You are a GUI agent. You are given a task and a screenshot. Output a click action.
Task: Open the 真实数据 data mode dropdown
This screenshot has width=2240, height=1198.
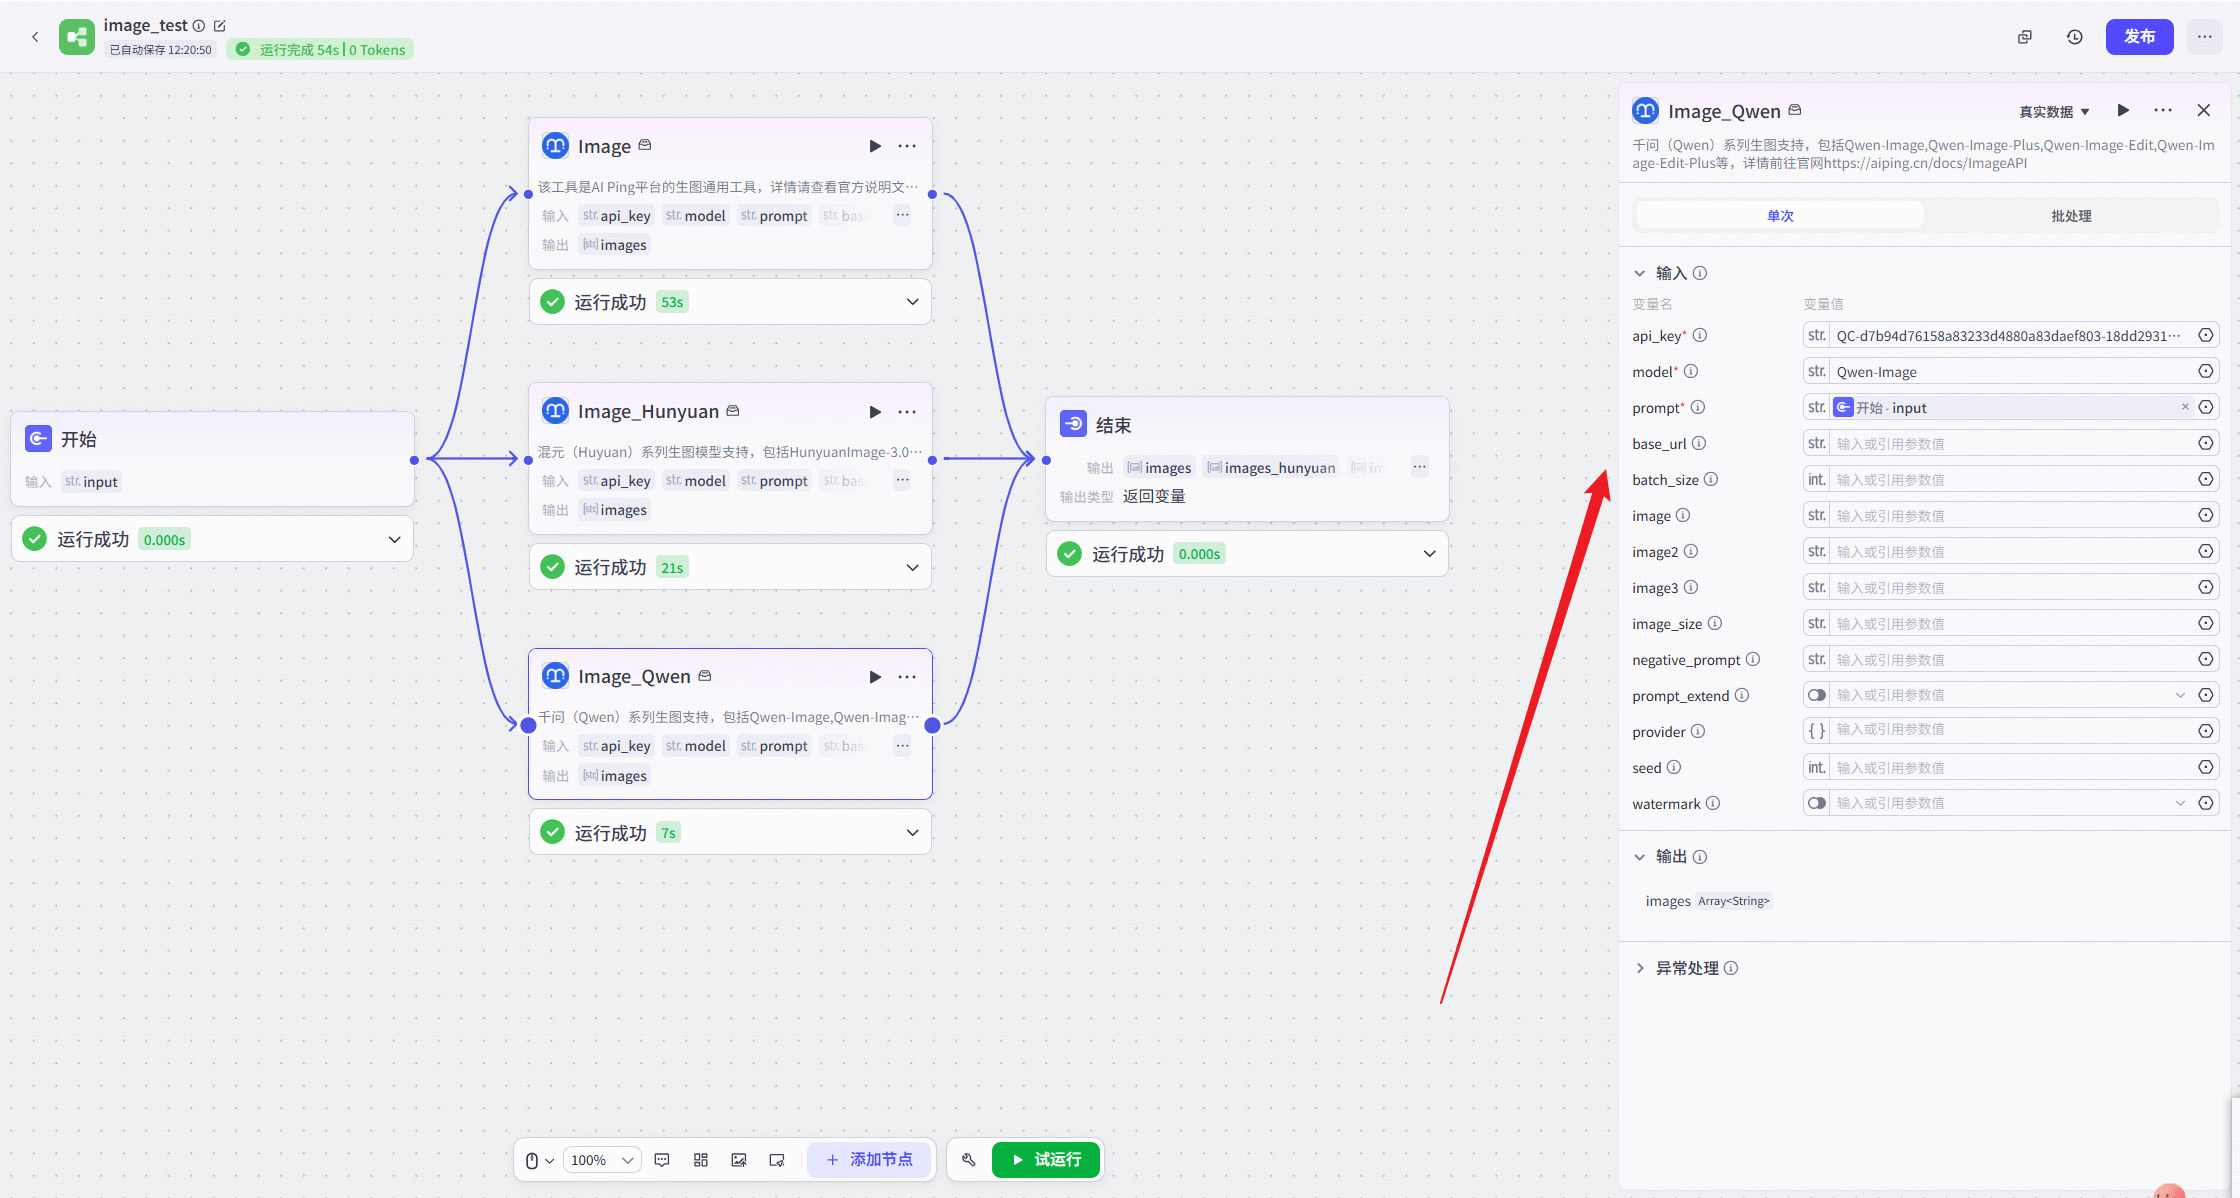coord(2054,112)
